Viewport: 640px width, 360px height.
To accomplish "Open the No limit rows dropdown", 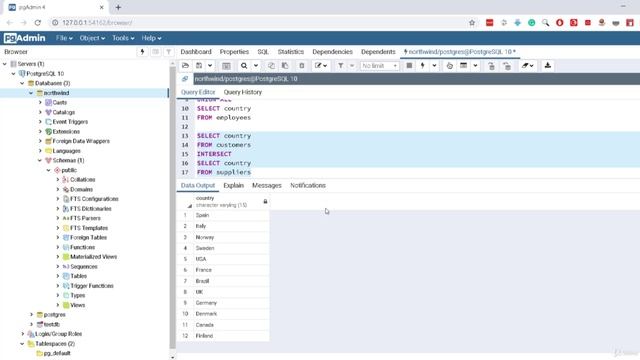I will pyautogui.click(x=379, y=66).
